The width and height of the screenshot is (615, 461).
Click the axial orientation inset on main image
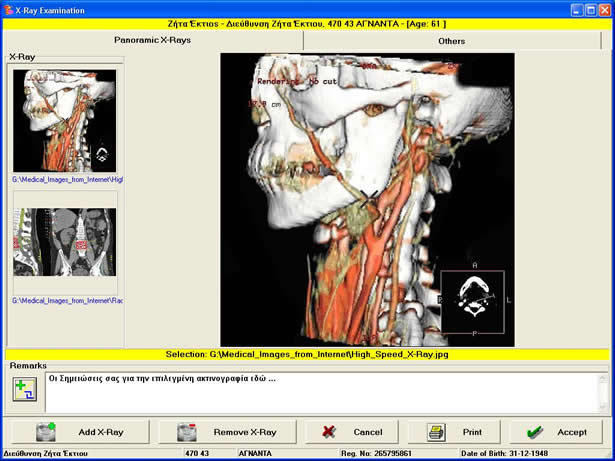click(473, 302)
